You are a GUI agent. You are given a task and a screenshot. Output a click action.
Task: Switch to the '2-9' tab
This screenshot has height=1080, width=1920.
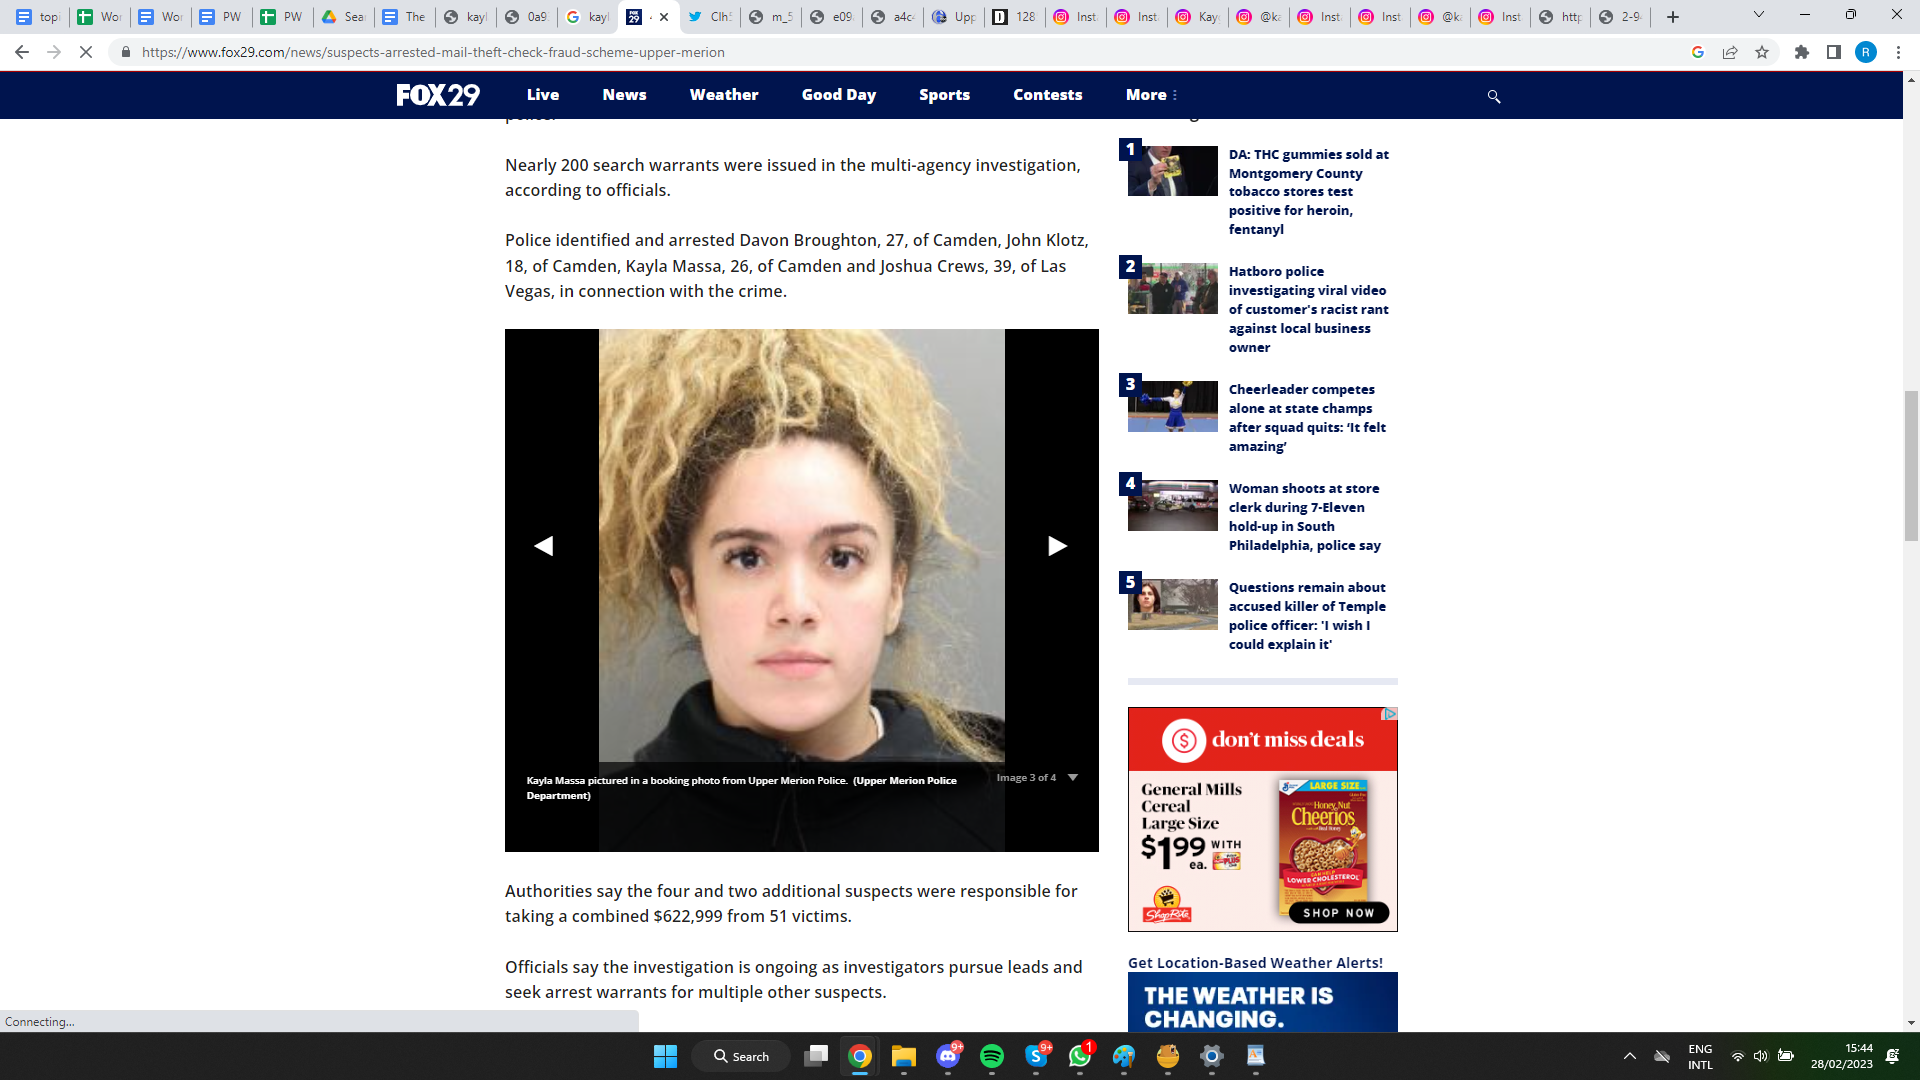point(1621,17)
